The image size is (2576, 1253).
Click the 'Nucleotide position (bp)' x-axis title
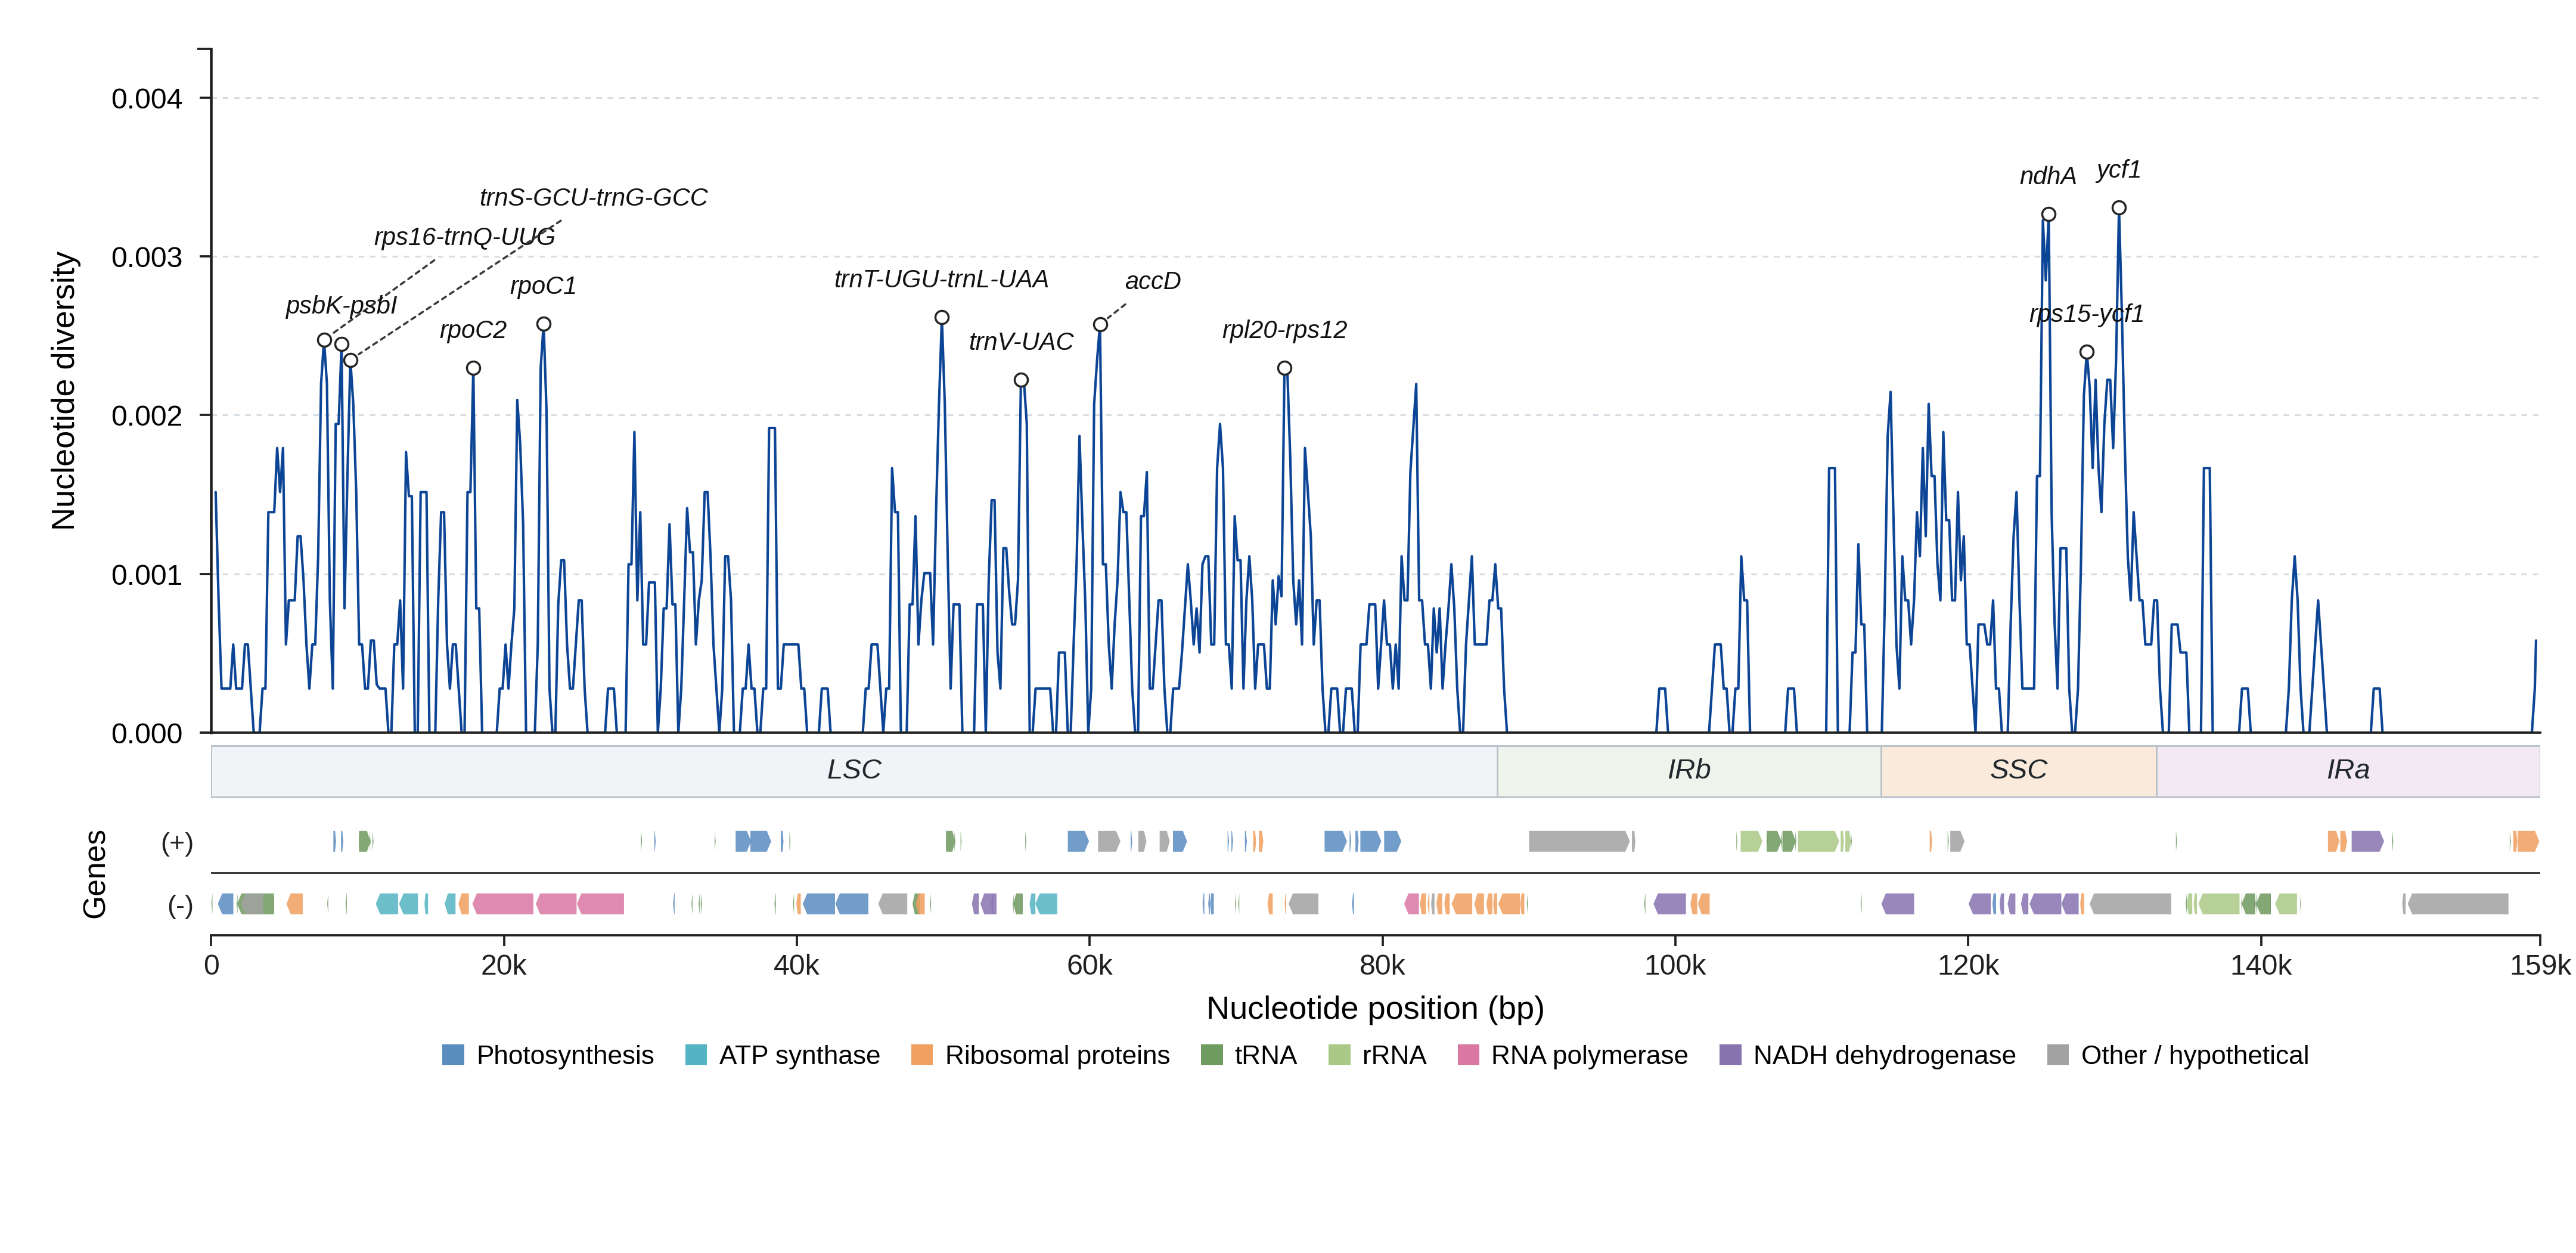click(x=1375, y=1008)
